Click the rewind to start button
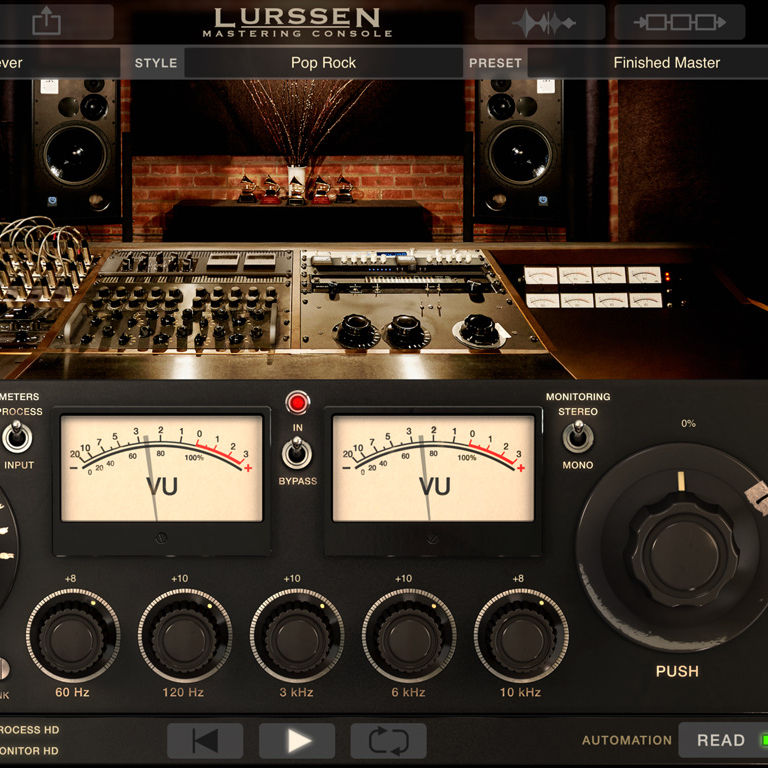Screen dimensions: 768x768 click(205, 741)
